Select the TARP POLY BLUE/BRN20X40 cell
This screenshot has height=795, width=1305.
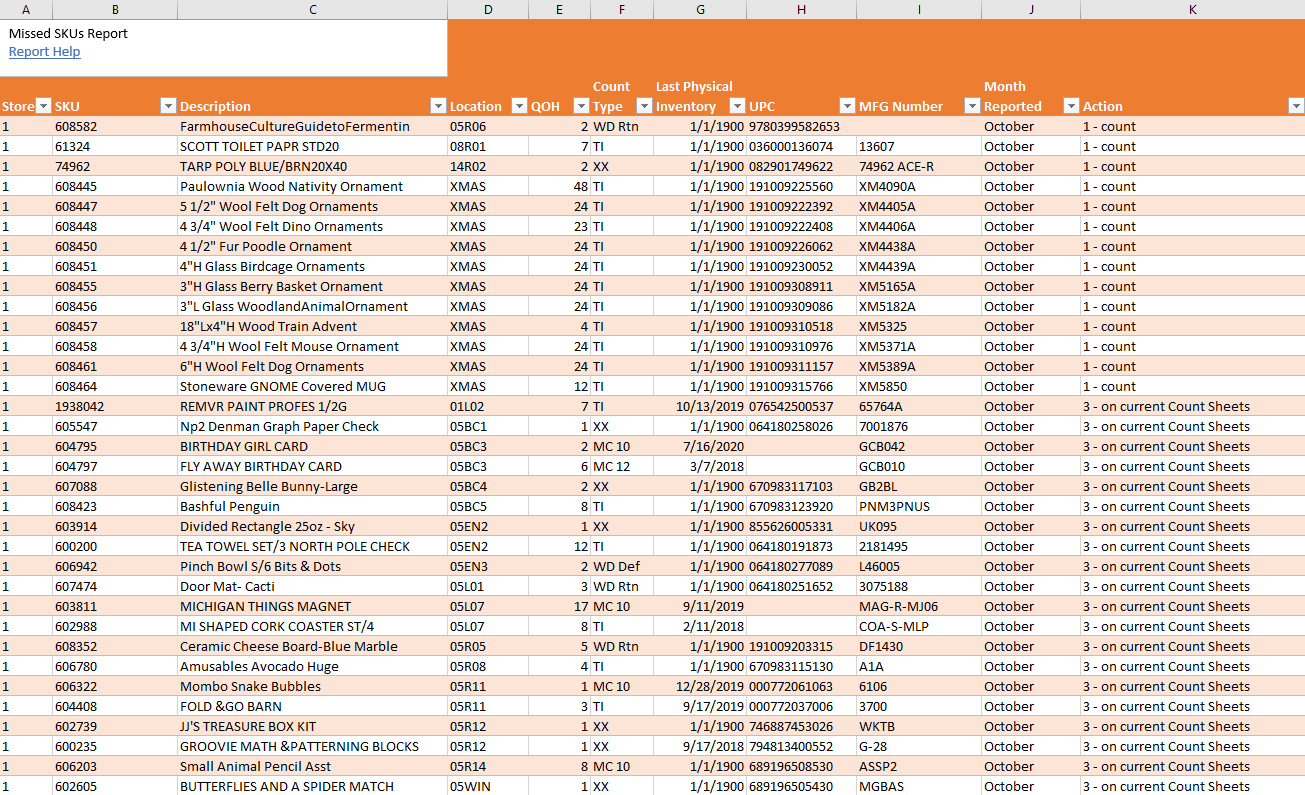click(x=313, y=166)
